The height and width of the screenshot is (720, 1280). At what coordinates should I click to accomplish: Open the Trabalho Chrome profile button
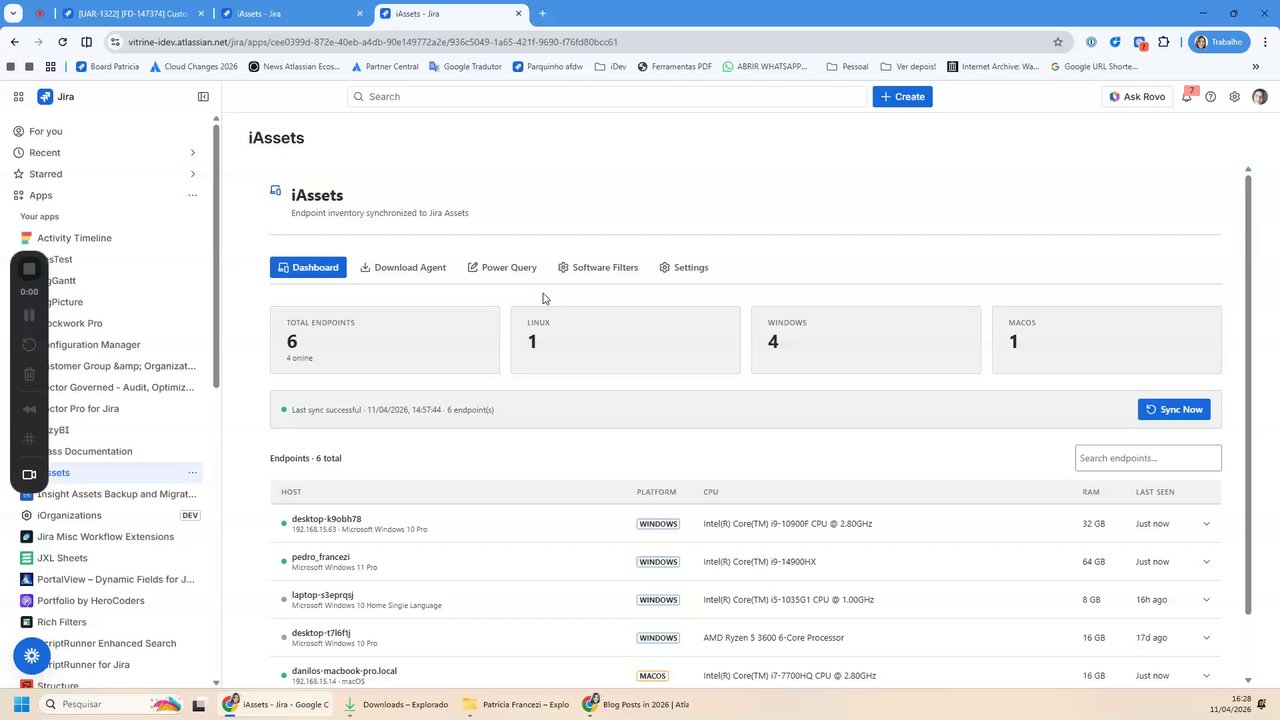pyautogui.click(x=1218, y=42)
